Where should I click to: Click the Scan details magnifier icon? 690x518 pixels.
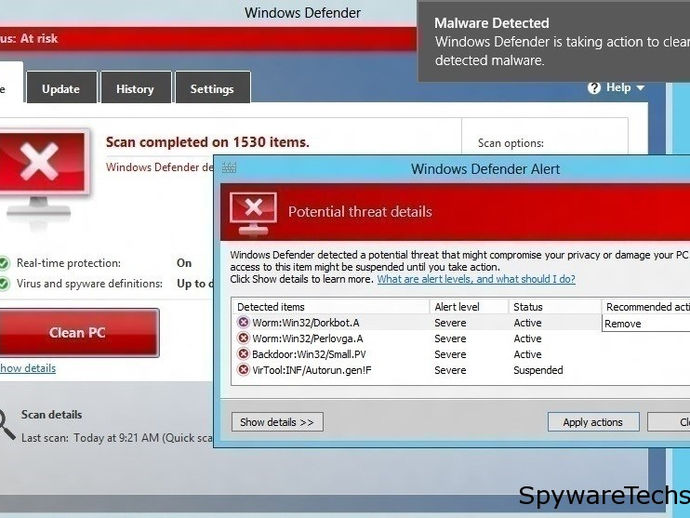pos(6,424)
